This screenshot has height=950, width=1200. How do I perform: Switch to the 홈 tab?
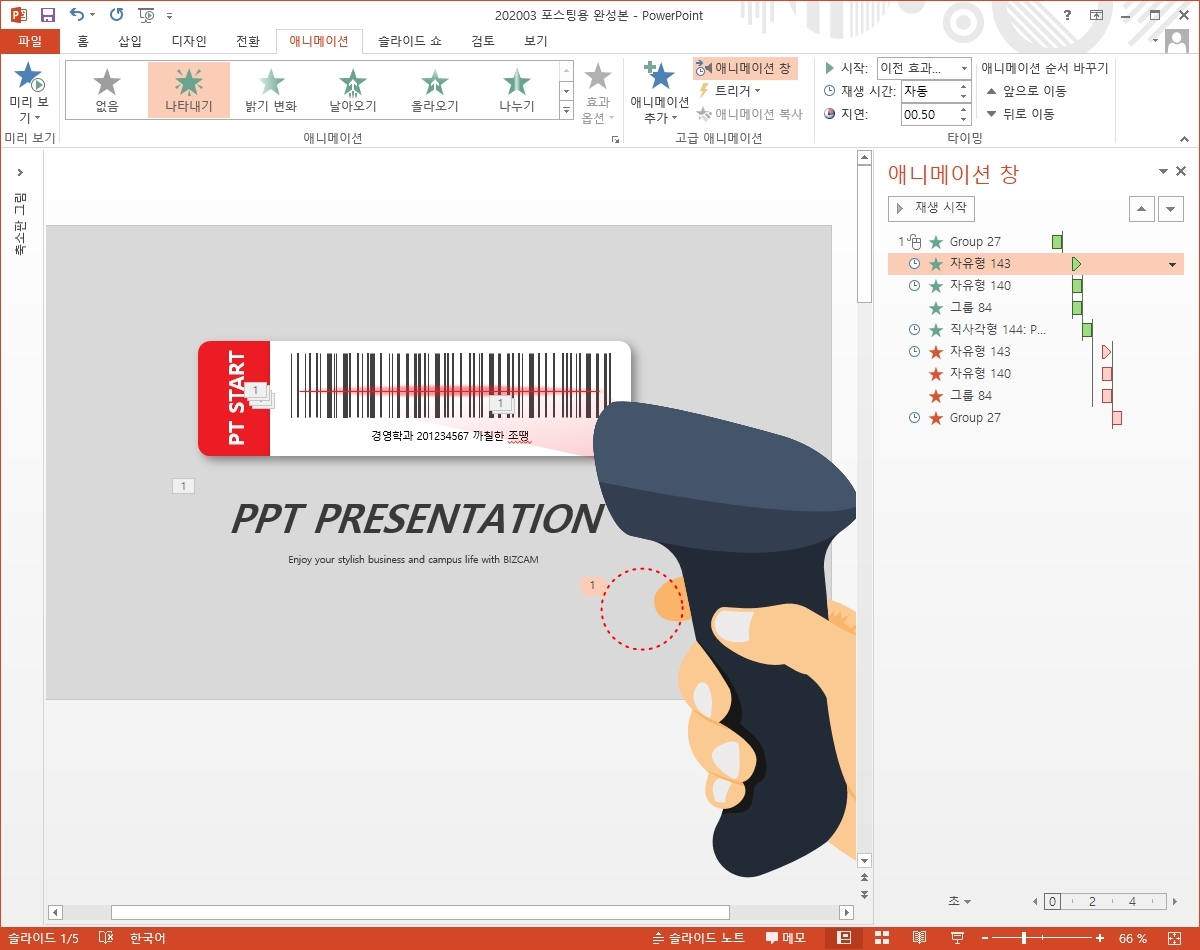(x=82, y=41)
